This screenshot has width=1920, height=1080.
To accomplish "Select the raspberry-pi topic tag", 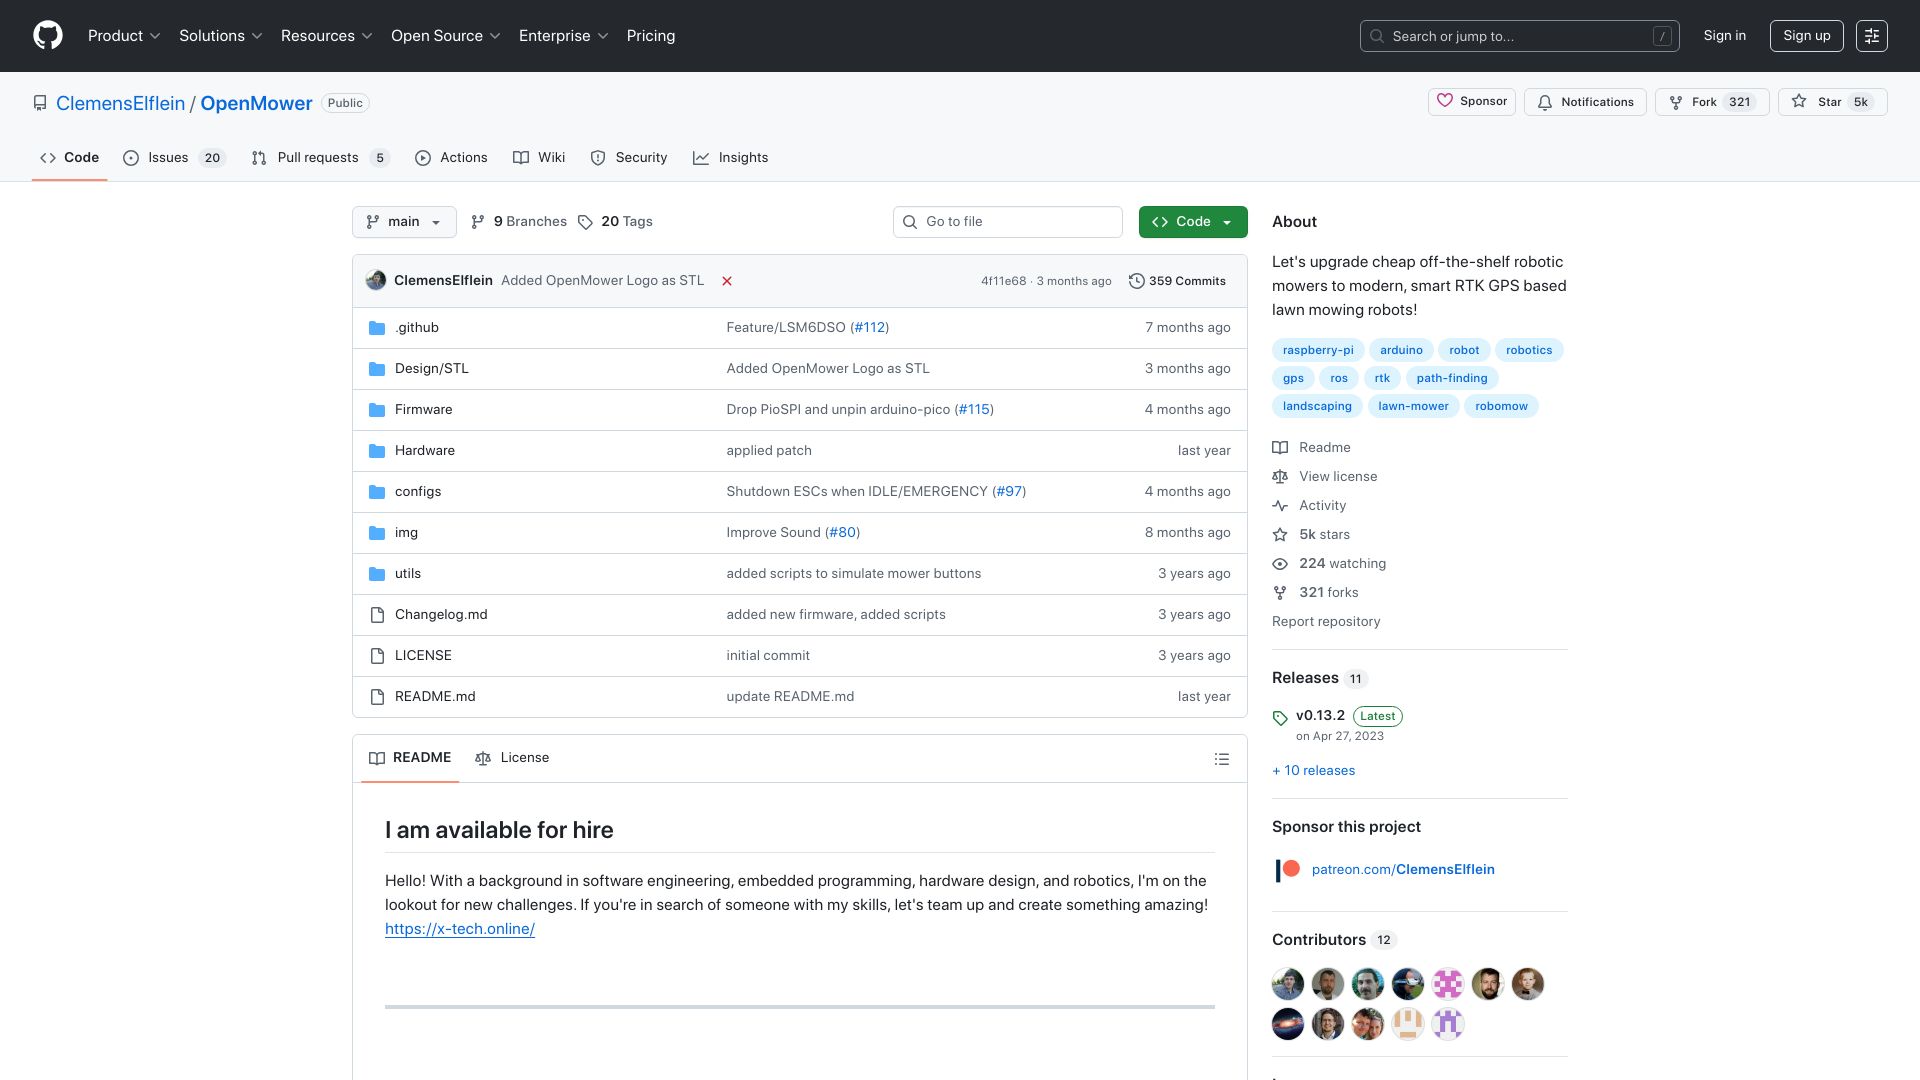I will 1318,350.
